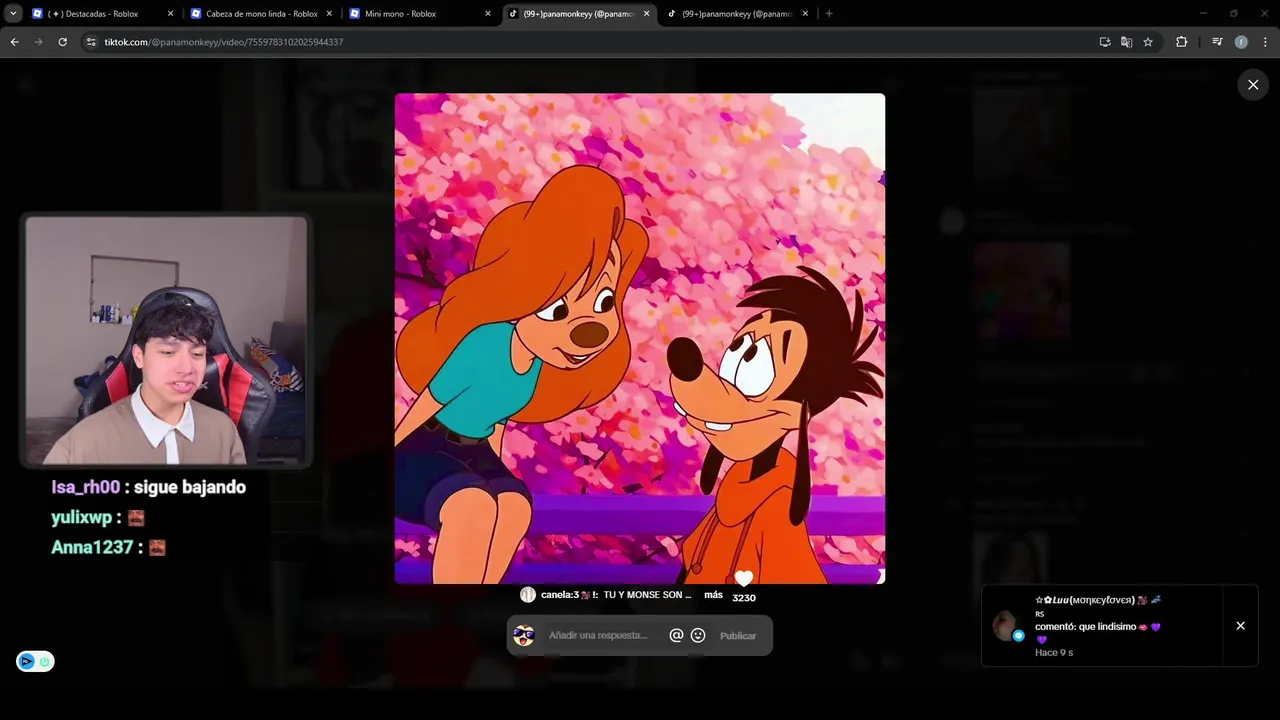1280x720 pixels.
Task: Dismiss the comment notification popup
Action: coord(1240,626)
